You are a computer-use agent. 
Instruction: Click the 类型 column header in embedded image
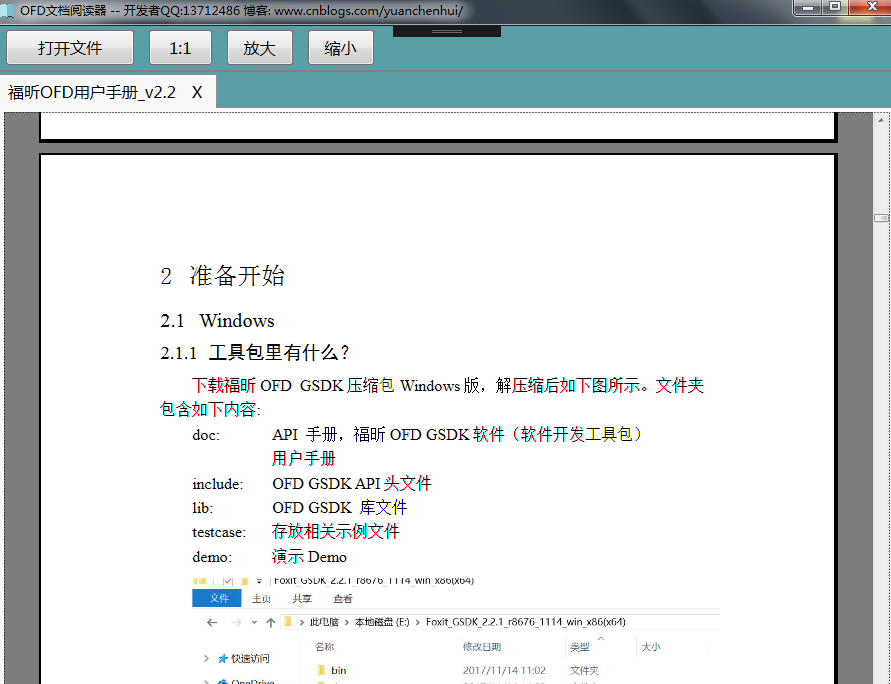[x=580, y=647]
